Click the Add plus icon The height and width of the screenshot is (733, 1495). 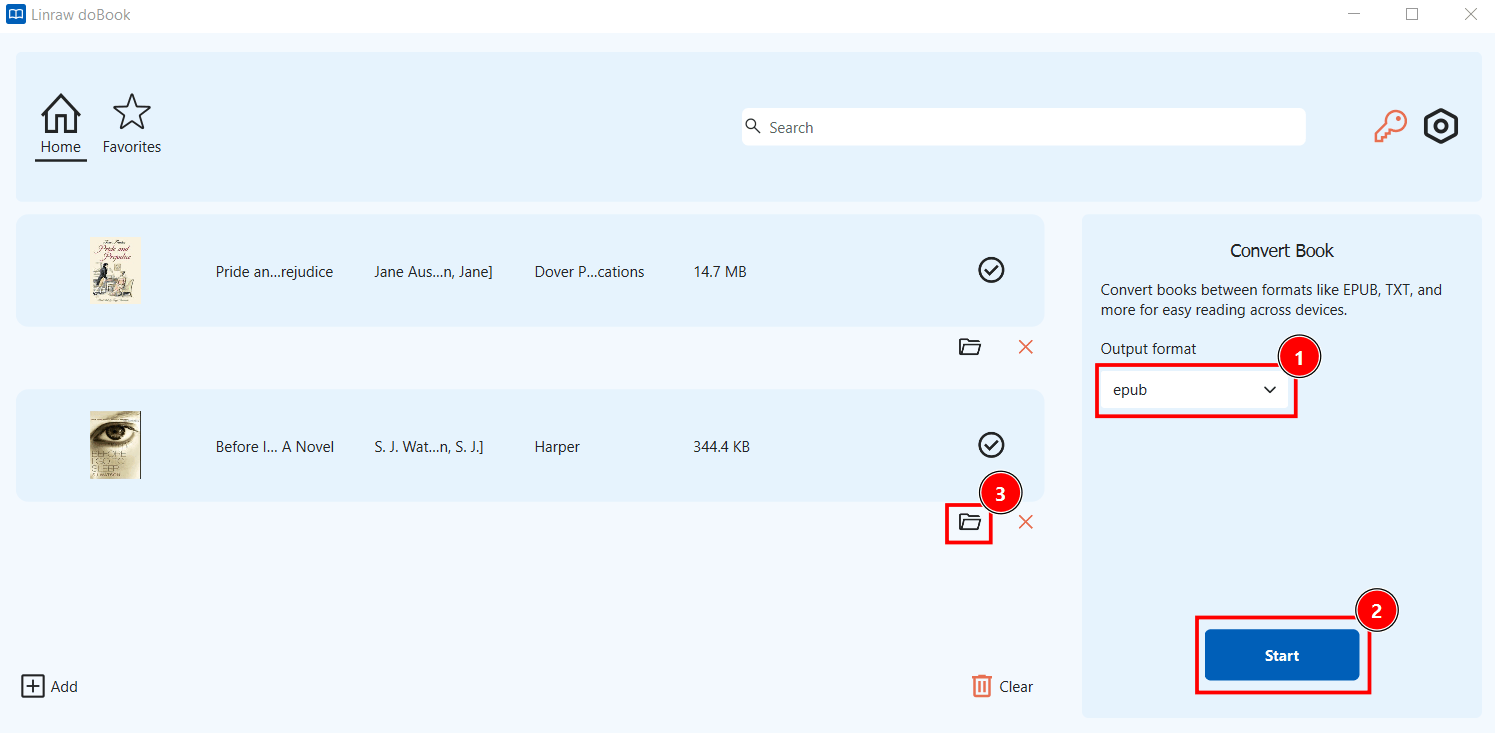tap(33, 686)
